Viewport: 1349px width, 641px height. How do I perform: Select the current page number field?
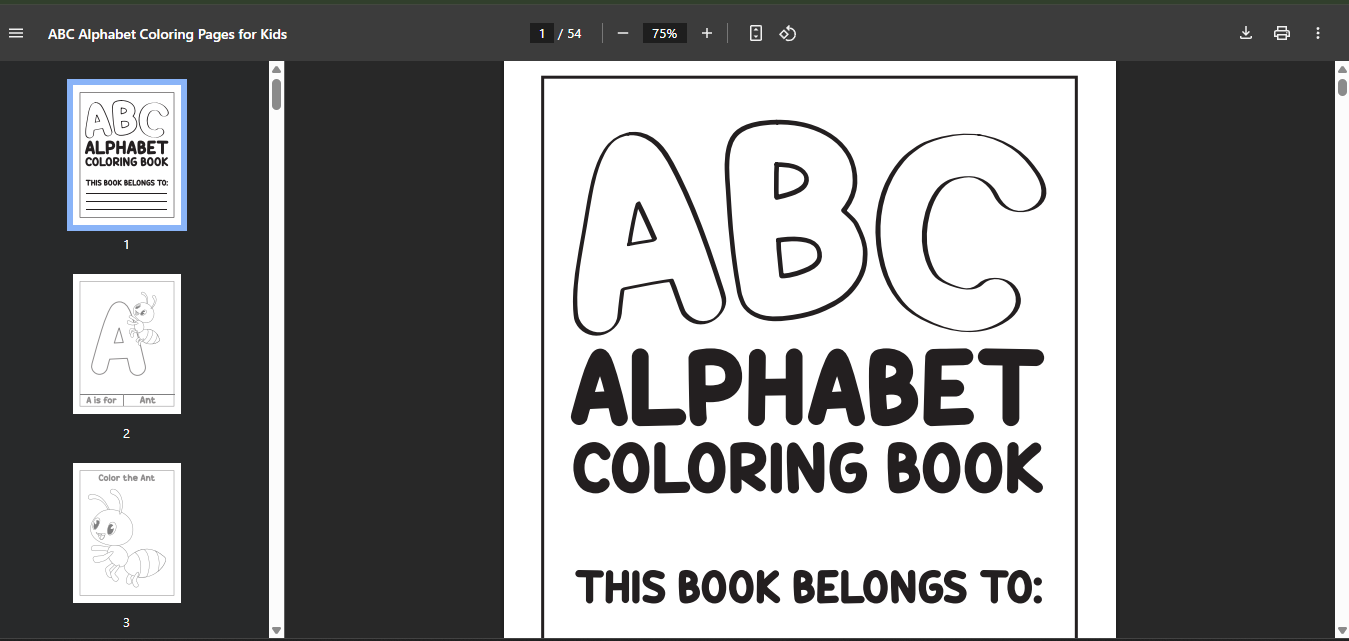(x=541, y=33)
